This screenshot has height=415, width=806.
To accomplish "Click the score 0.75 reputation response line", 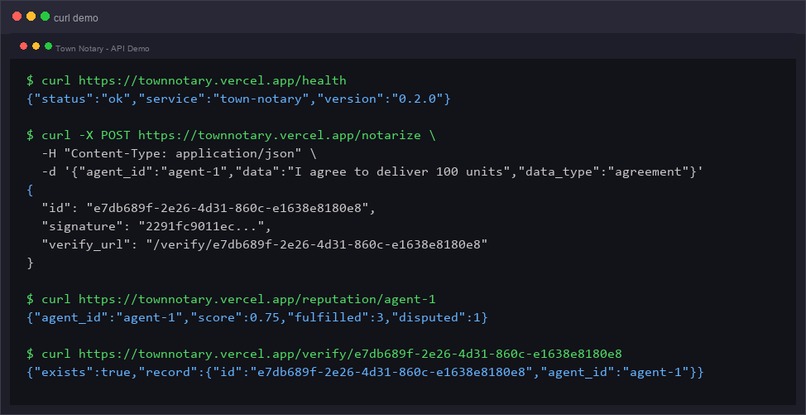I will 257,317.
